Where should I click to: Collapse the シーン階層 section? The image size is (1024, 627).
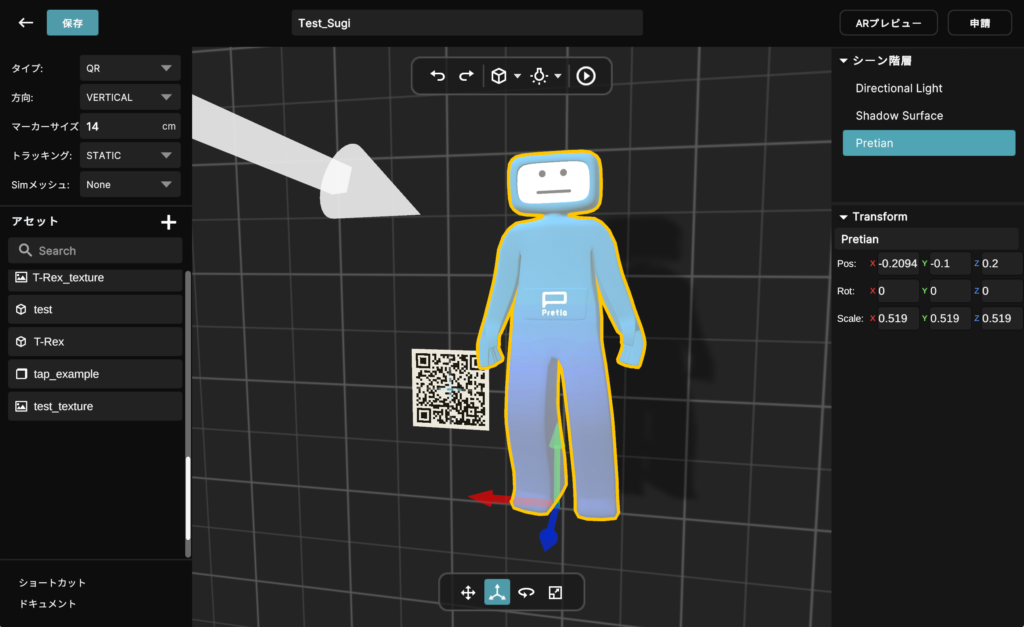844,61
